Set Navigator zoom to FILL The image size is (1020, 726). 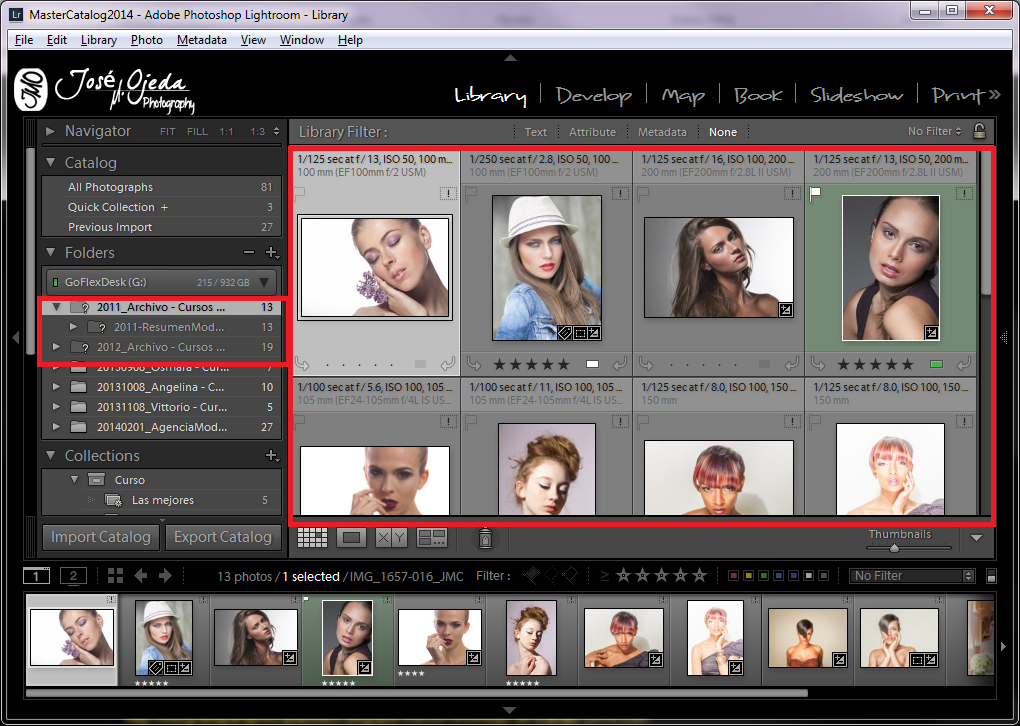pyautogui.click(x=197, y=131)
